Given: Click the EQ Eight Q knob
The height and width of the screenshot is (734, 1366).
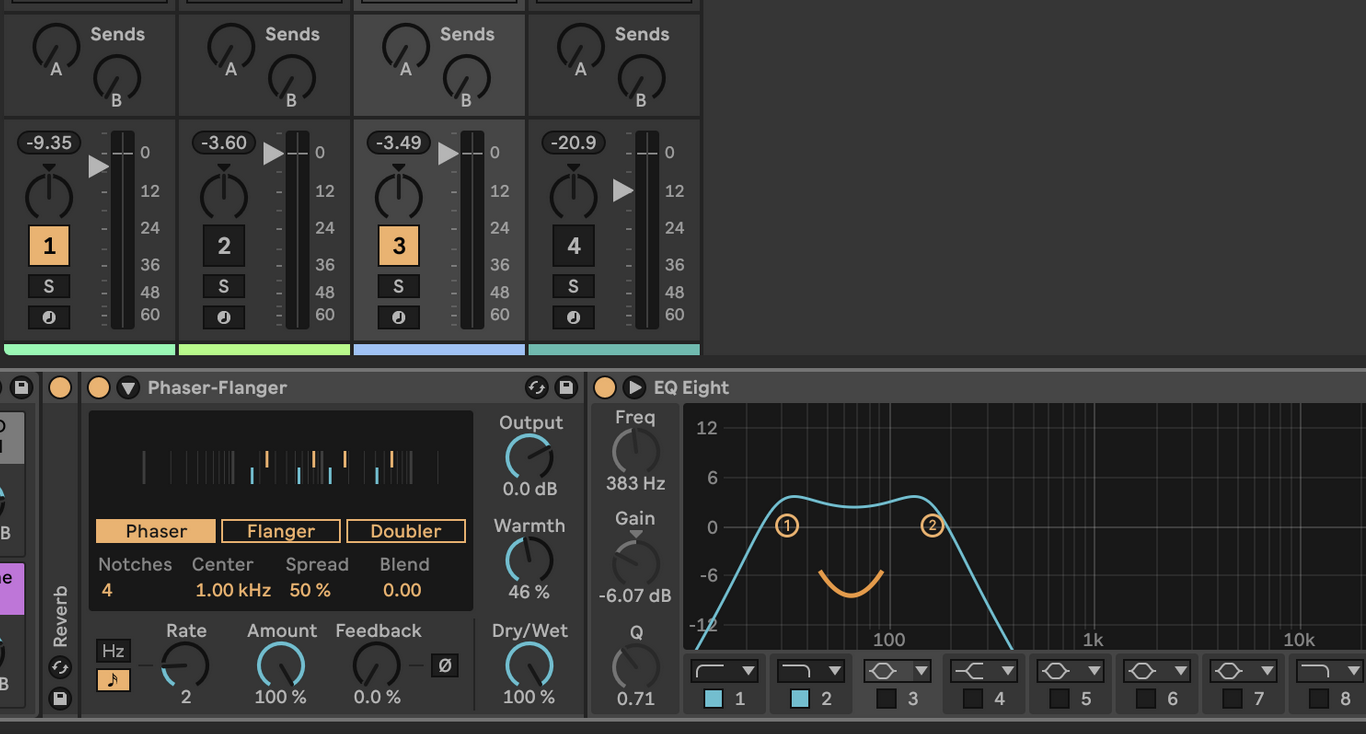Looking at the screenshot, I should click(x=635, y=667).
